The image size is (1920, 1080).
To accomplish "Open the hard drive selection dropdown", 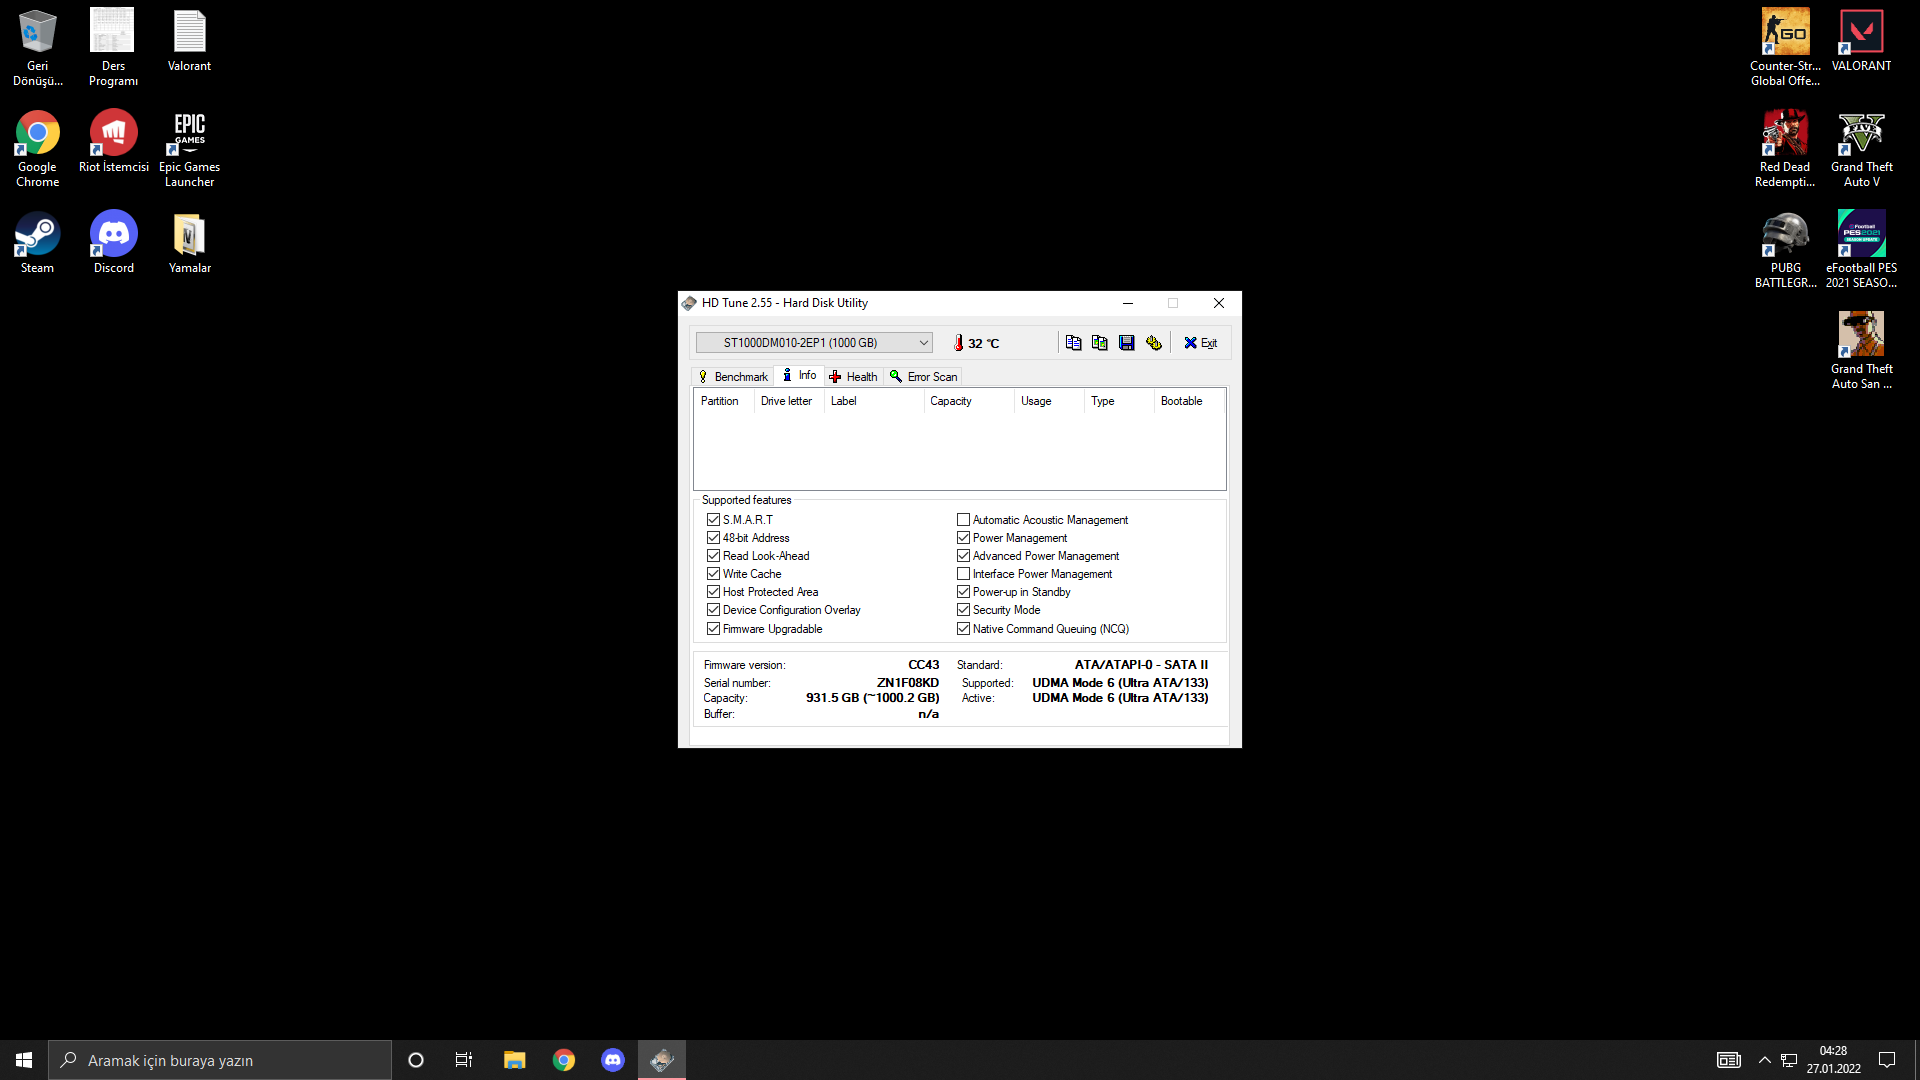I will (x=922, y=342).
